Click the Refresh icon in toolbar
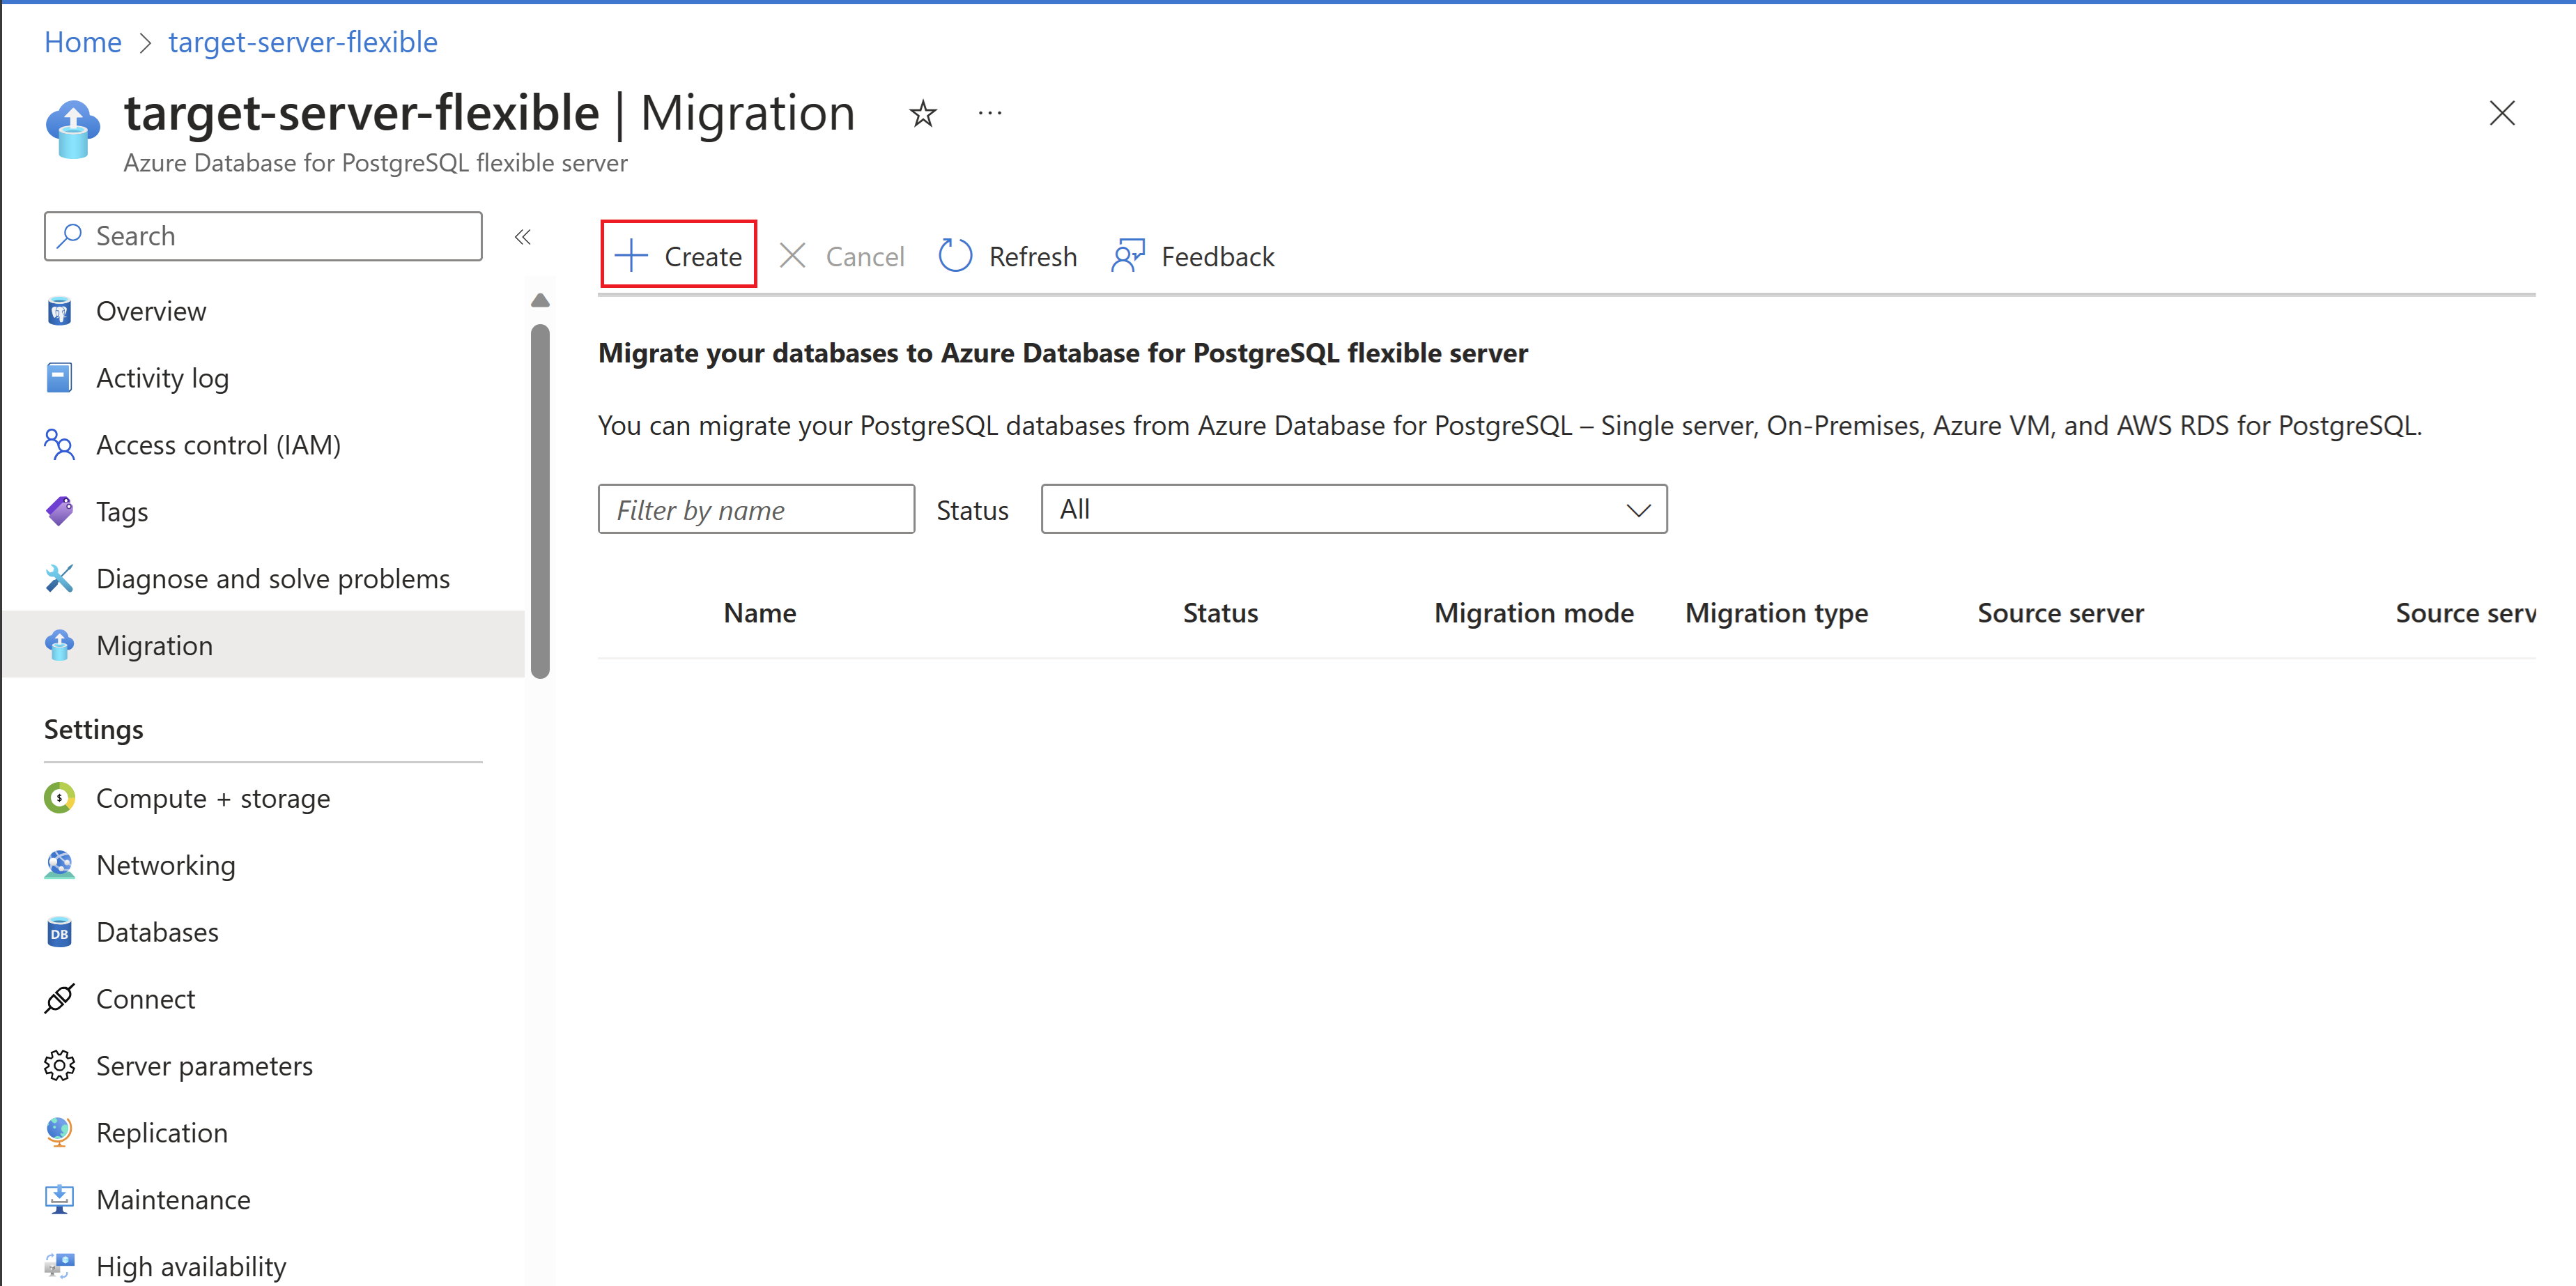 pos(955,256)
